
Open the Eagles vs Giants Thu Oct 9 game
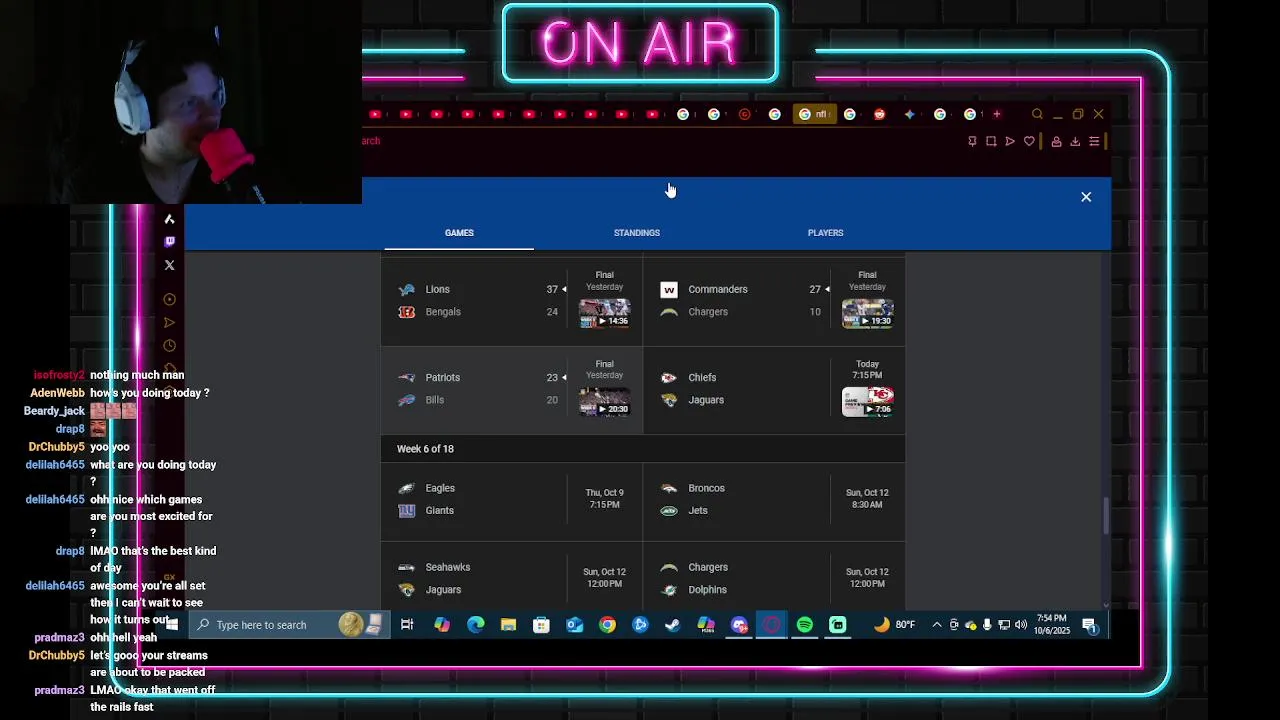[x=512, y=499]
